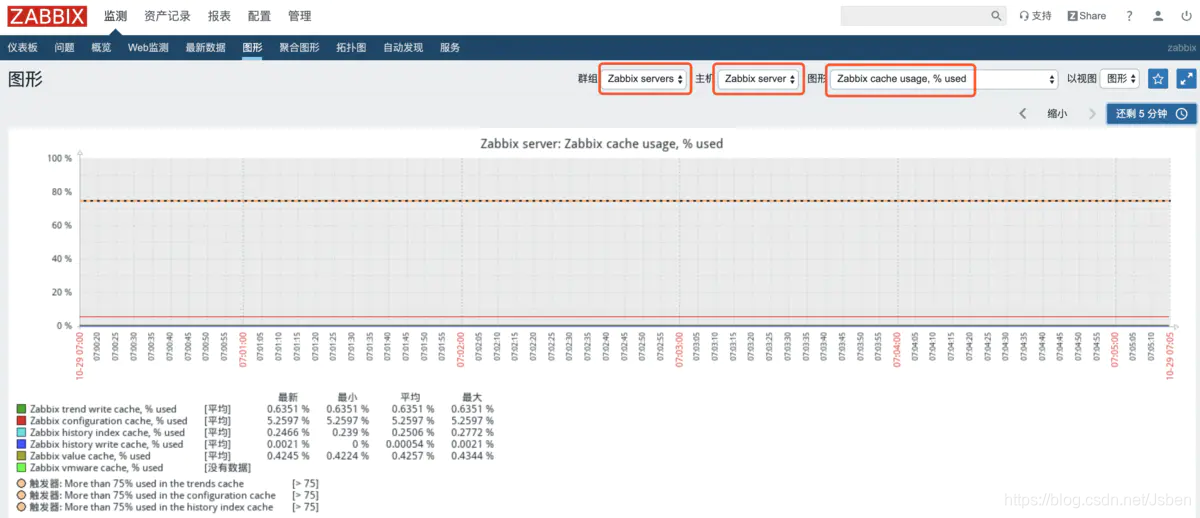The image size is (1200, 518).
Task: Click the search magnifier icon
Action: [996, 16]
